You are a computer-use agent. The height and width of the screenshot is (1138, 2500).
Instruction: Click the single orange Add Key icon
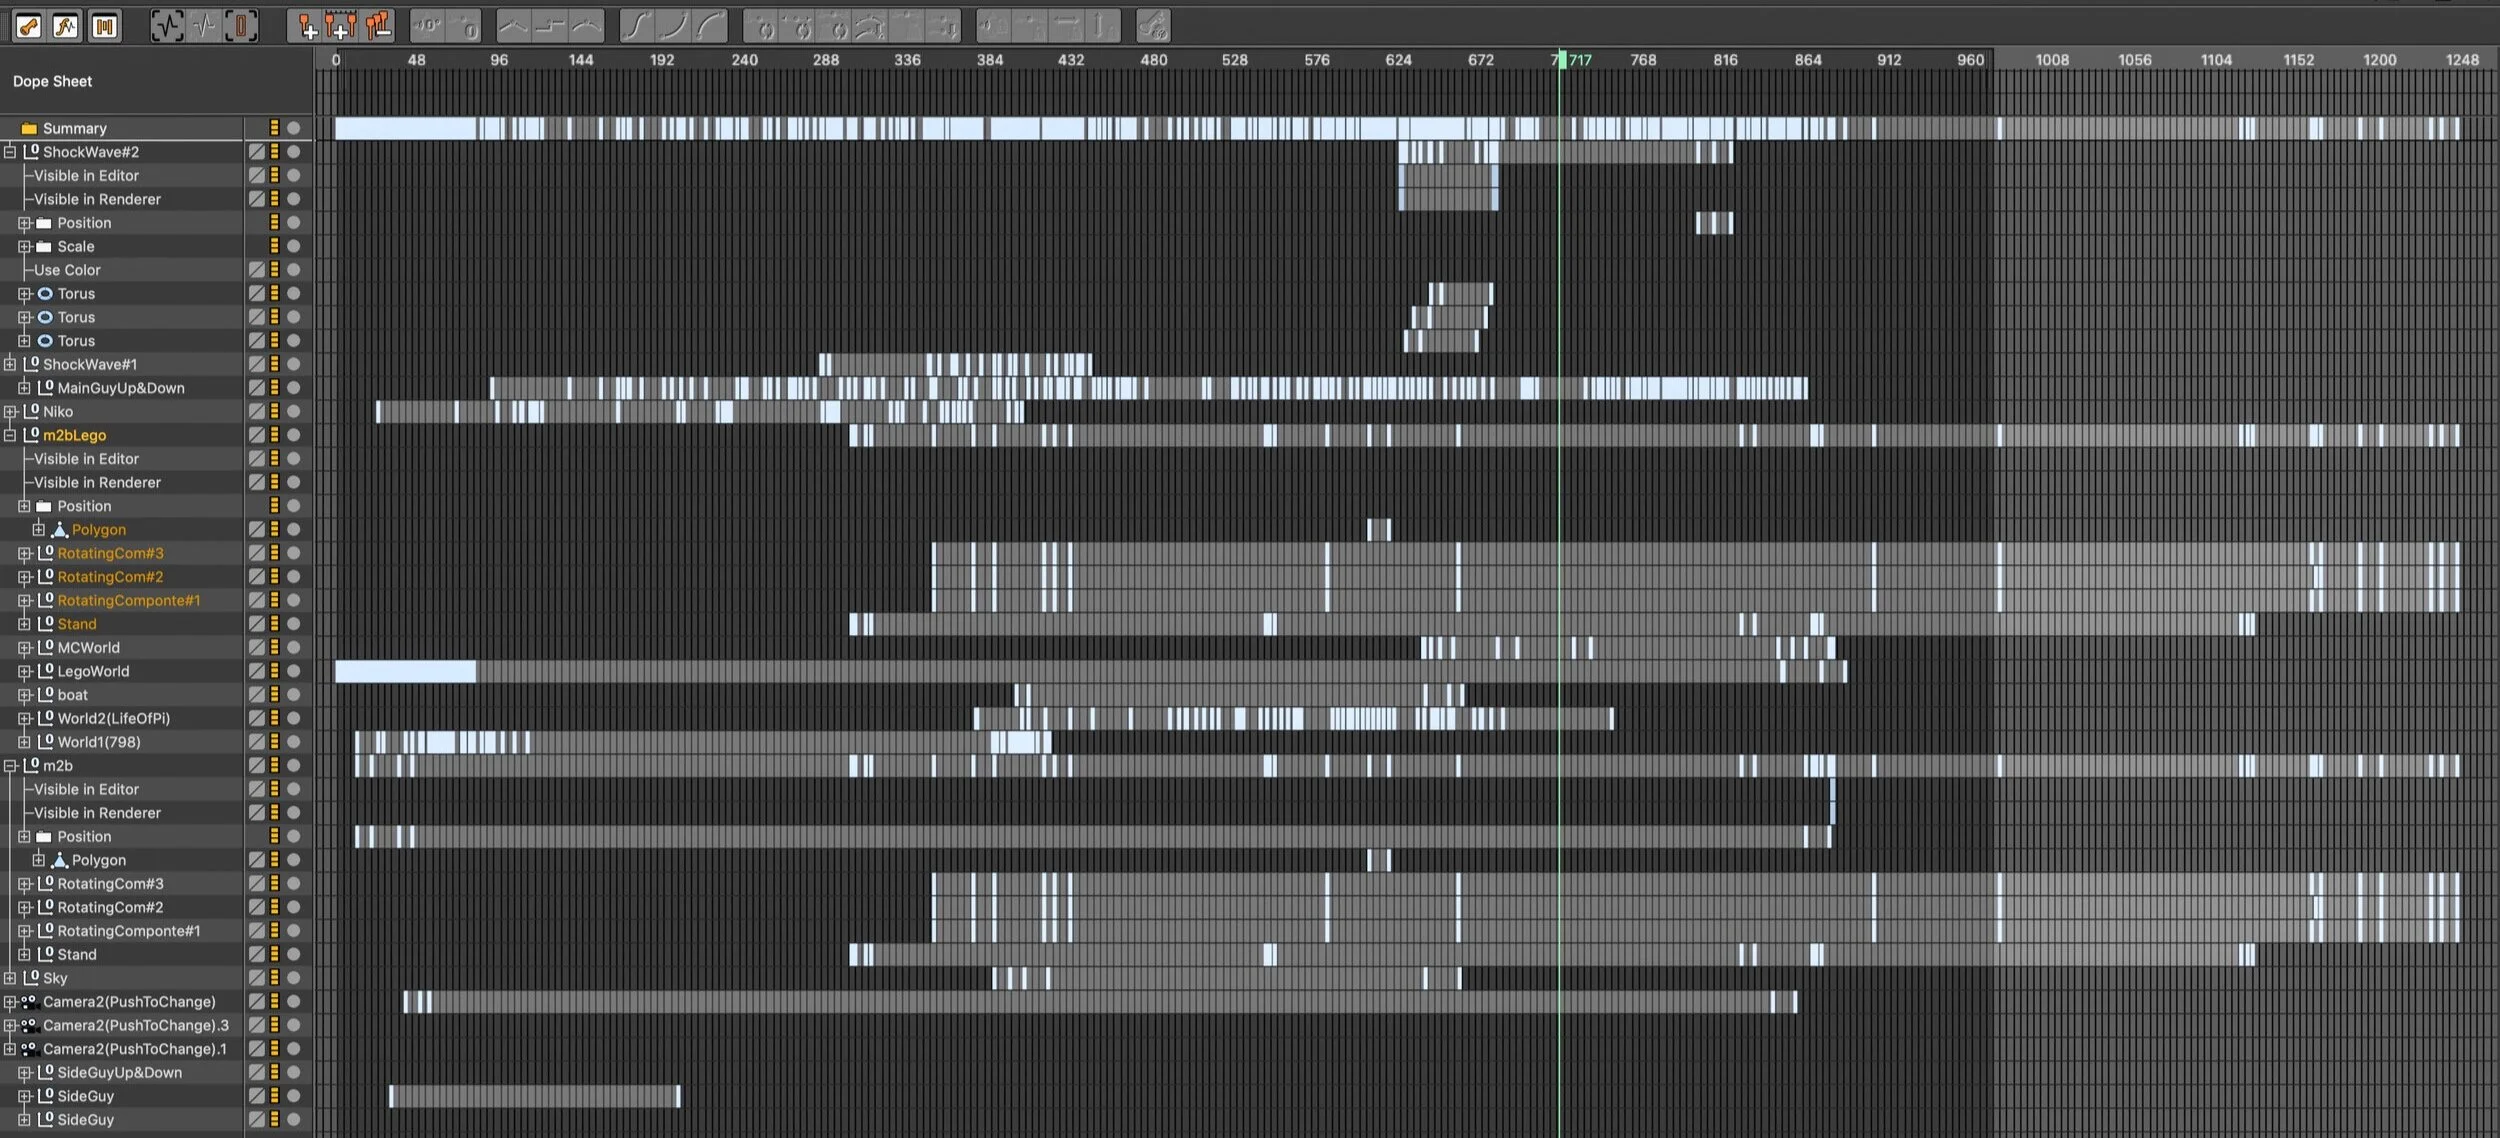click(305, 26)
